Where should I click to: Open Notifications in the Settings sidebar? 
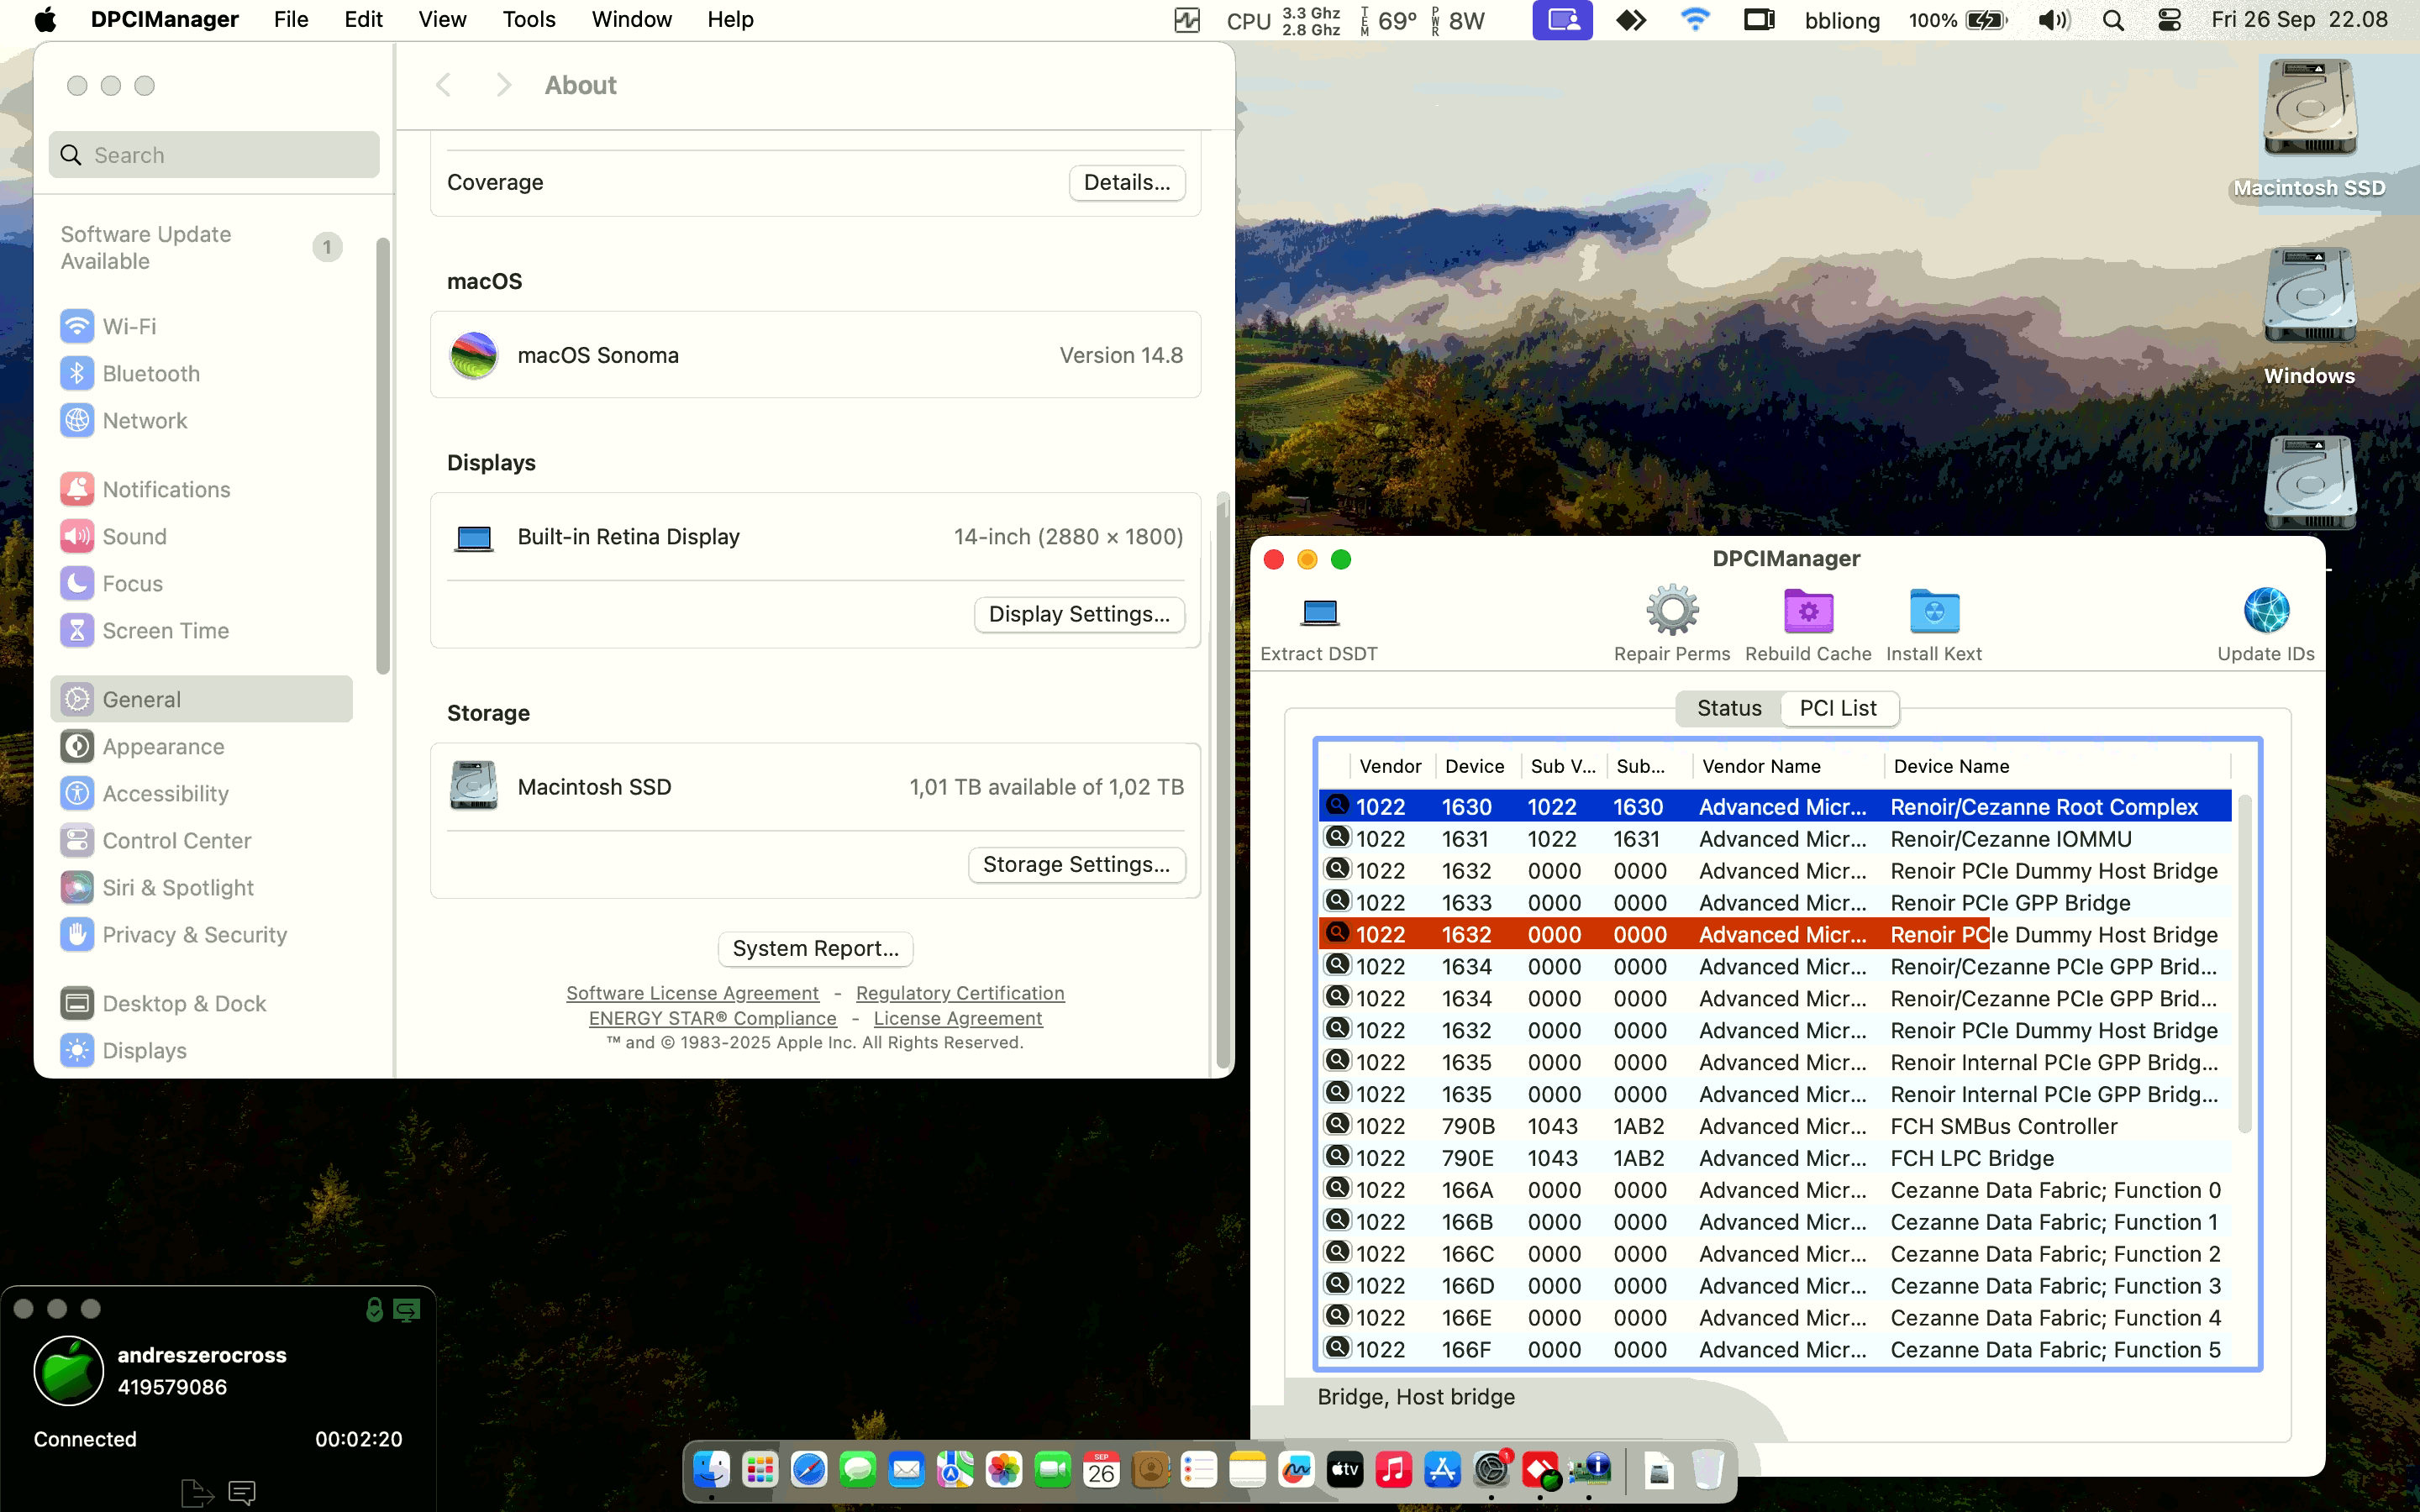click(201, 489)
